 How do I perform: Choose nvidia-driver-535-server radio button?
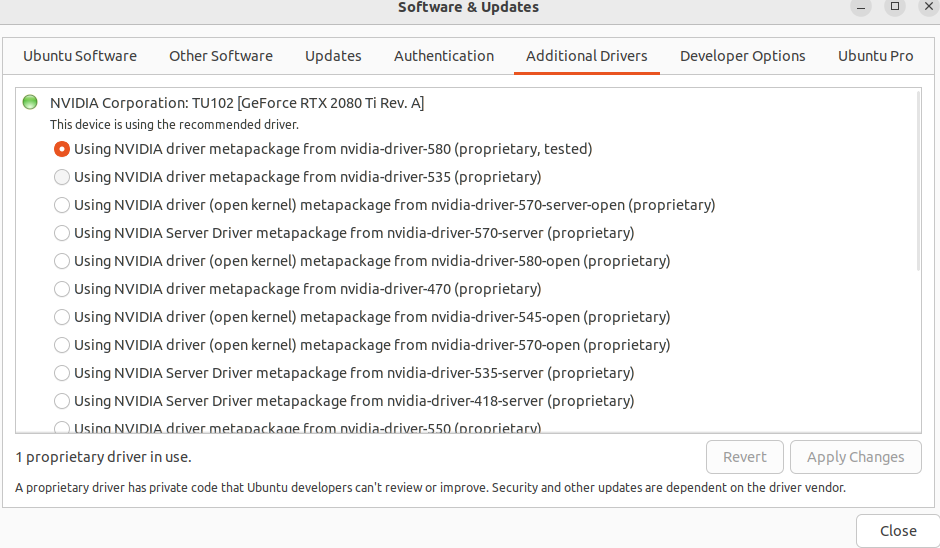pyautogui.click(x=62, y=373)
